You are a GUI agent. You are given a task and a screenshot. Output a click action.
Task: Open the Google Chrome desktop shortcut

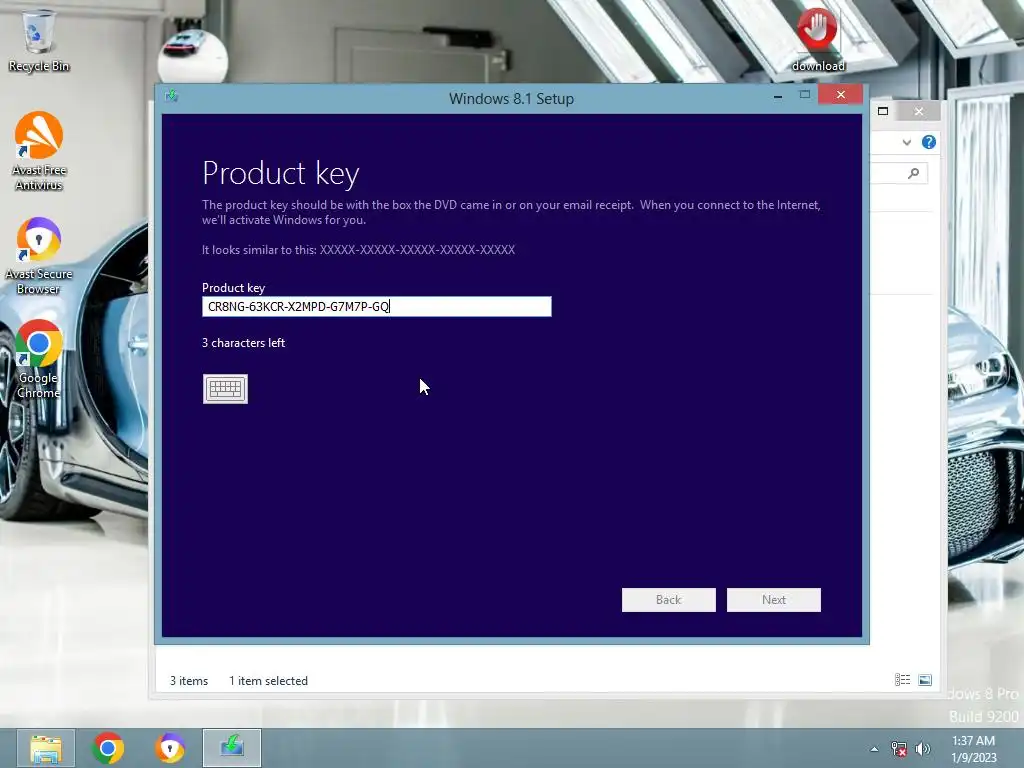pos(39,359)
